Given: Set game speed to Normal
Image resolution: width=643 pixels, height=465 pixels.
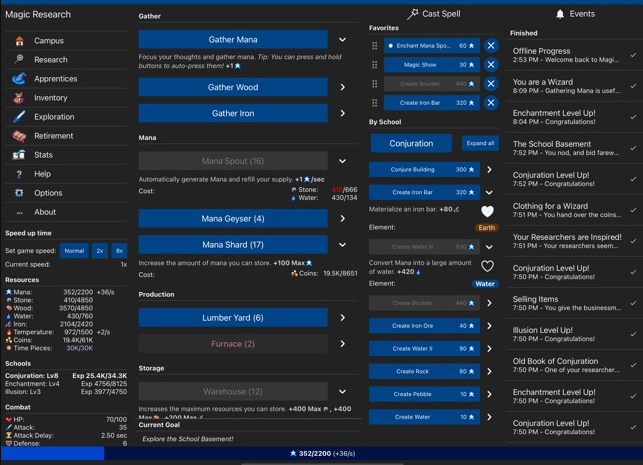Looking at the screenshot, I should [74, 251].
